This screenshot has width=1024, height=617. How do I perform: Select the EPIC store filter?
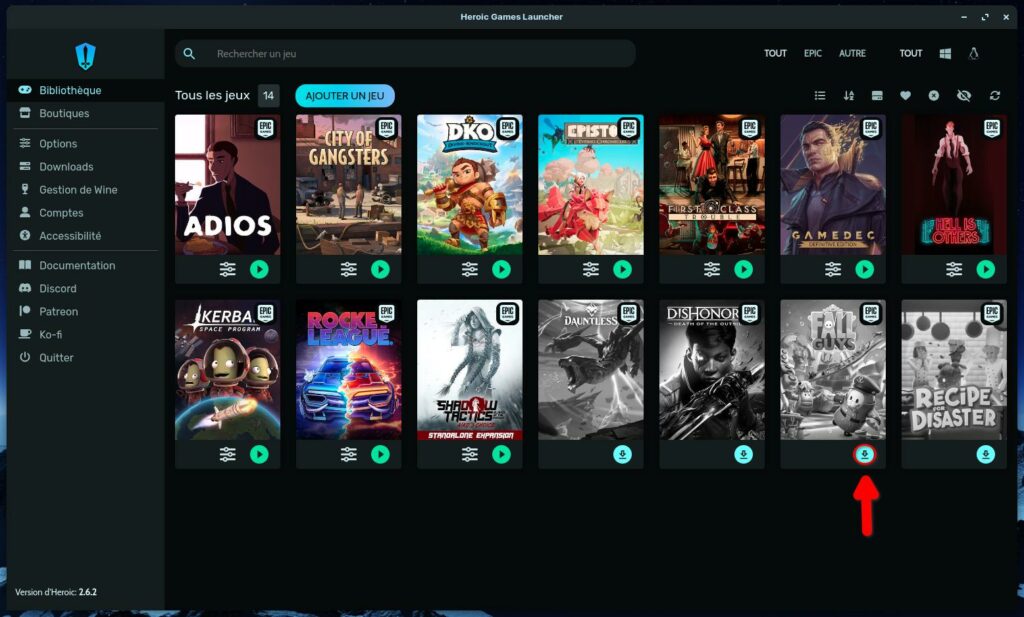click(813, 54)
